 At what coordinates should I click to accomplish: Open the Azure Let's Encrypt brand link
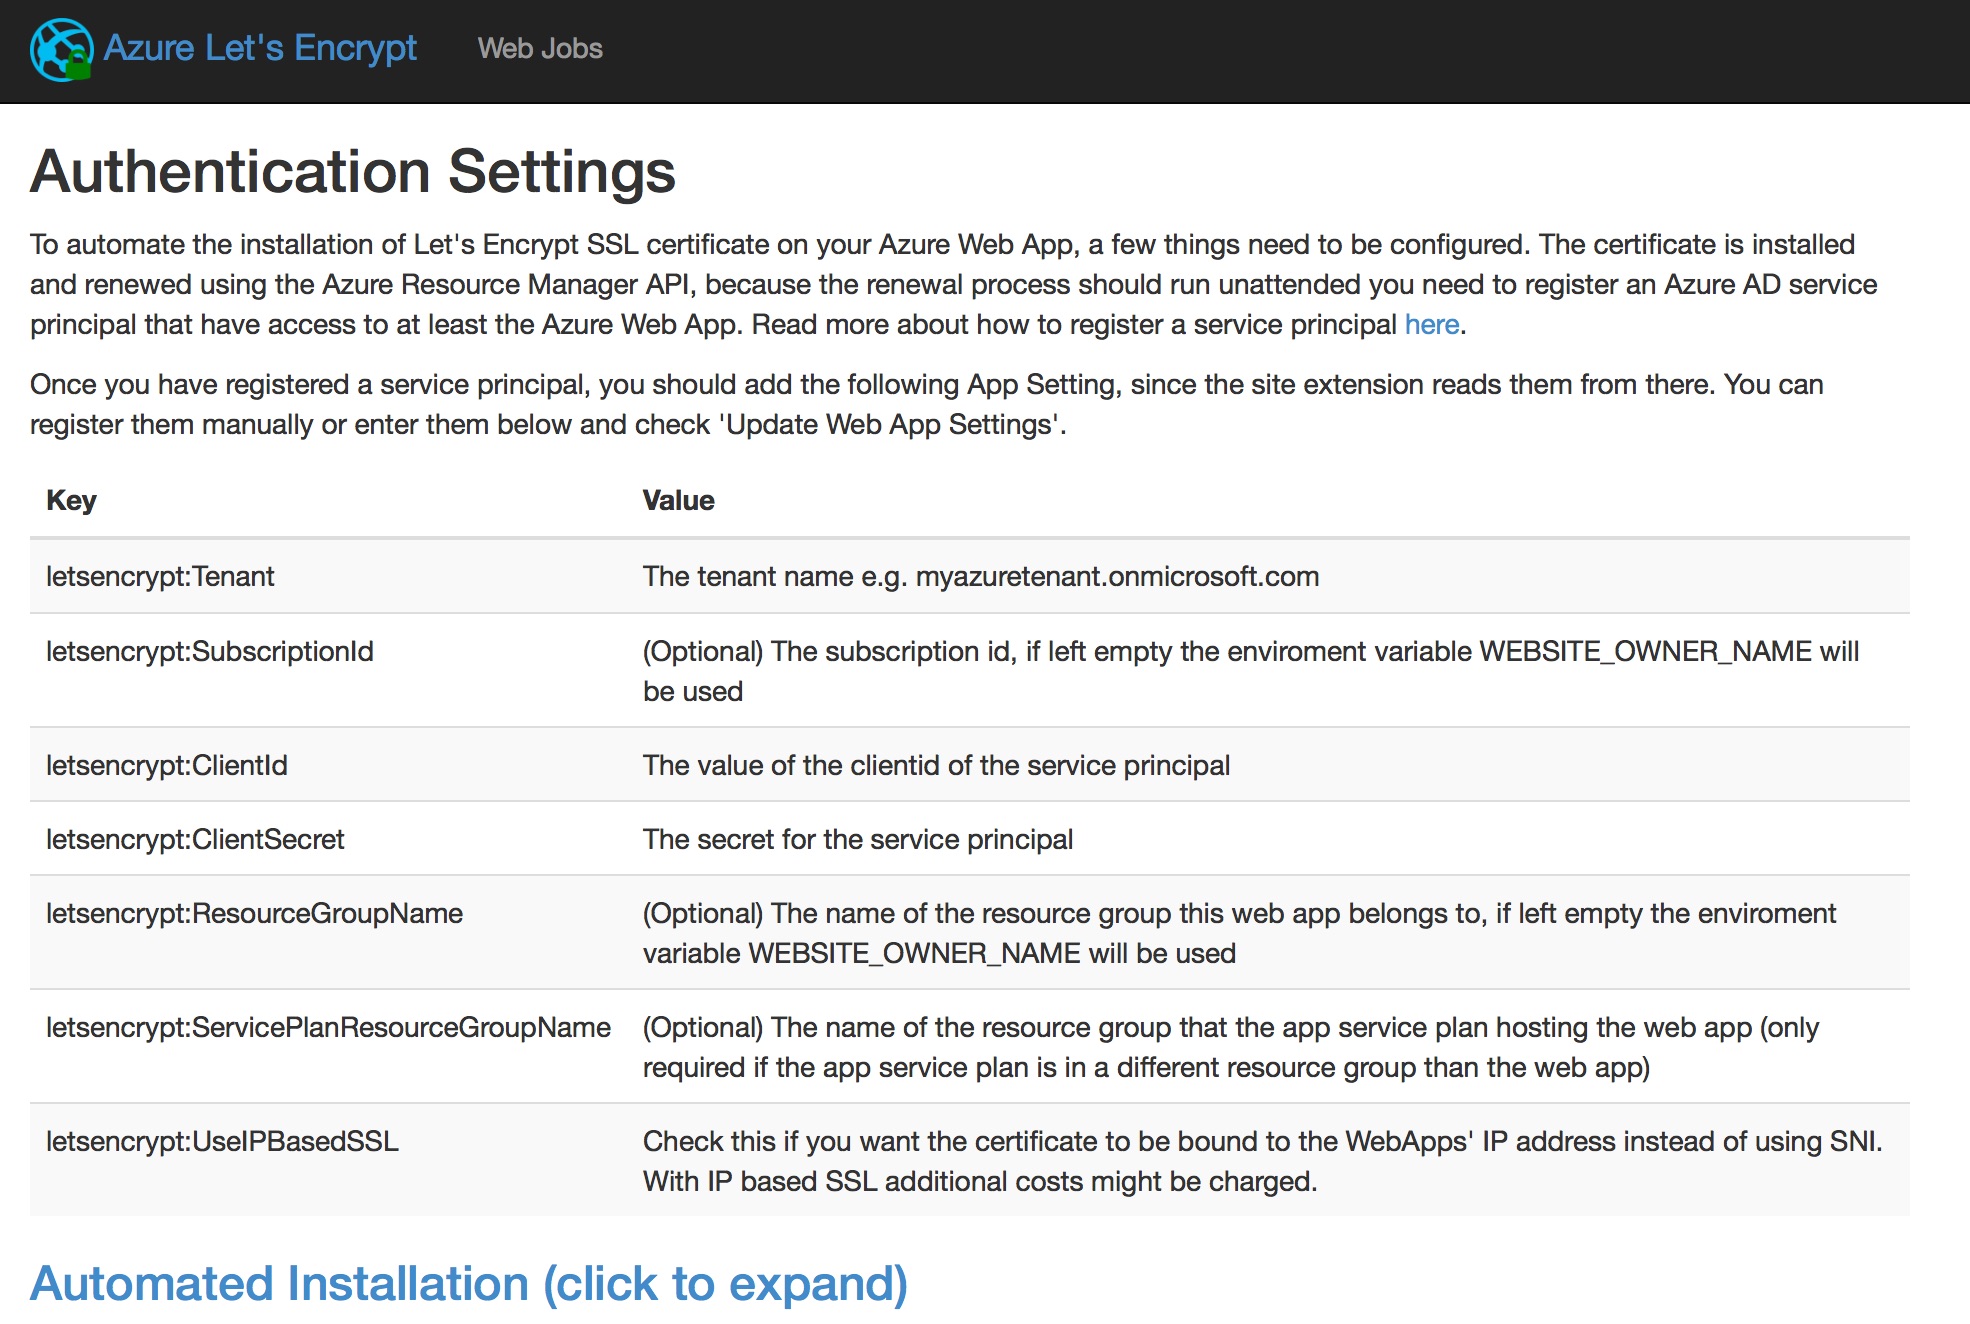coord(260,48)
